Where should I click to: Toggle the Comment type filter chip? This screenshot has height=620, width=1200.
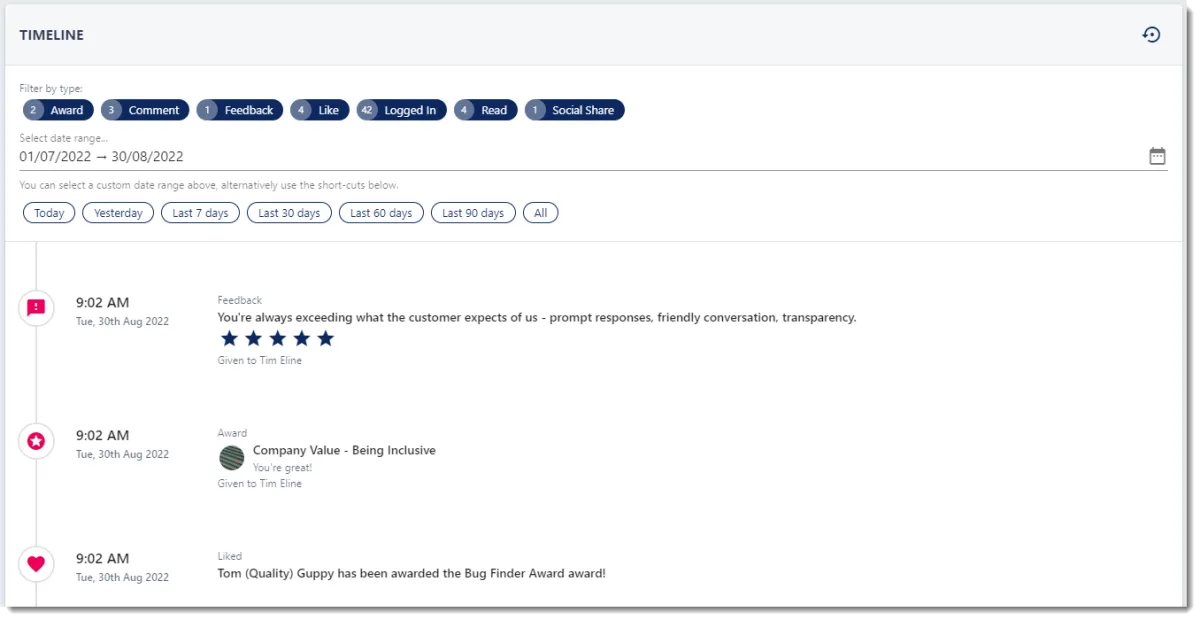click(145, 110)
